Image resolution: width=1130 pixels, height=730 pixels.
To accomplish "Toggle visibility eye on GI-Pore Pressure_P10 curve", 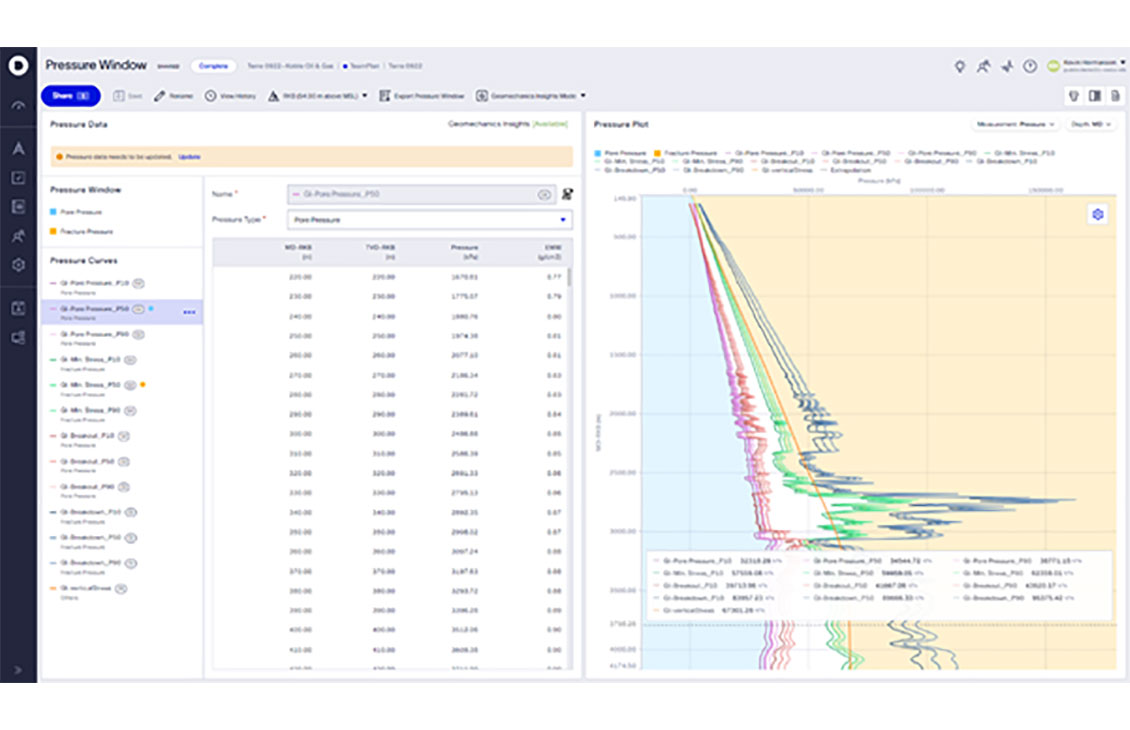I will click(138, 283).
